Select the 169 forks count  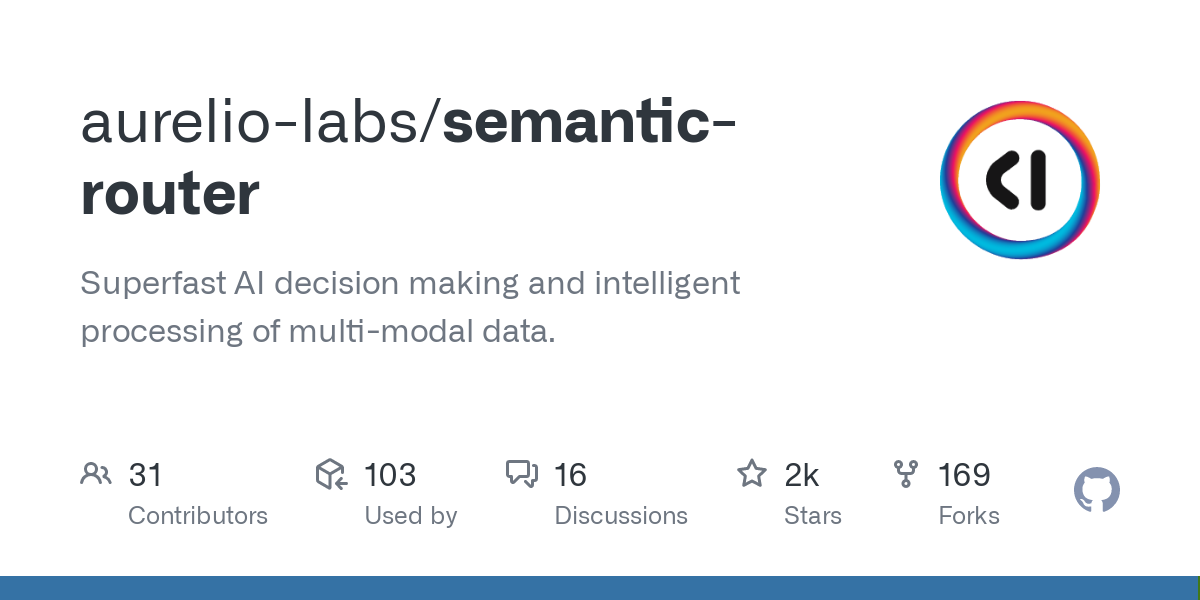[964, 475]
